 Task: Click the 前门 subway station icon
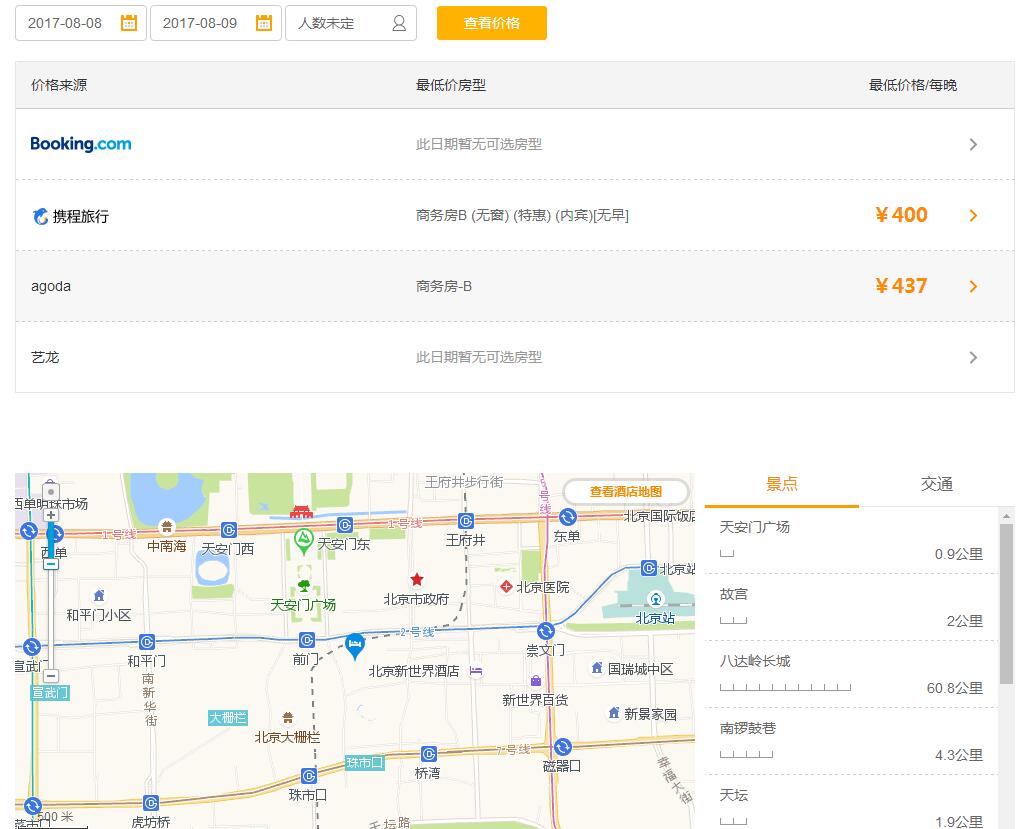[x=306, y=640]
